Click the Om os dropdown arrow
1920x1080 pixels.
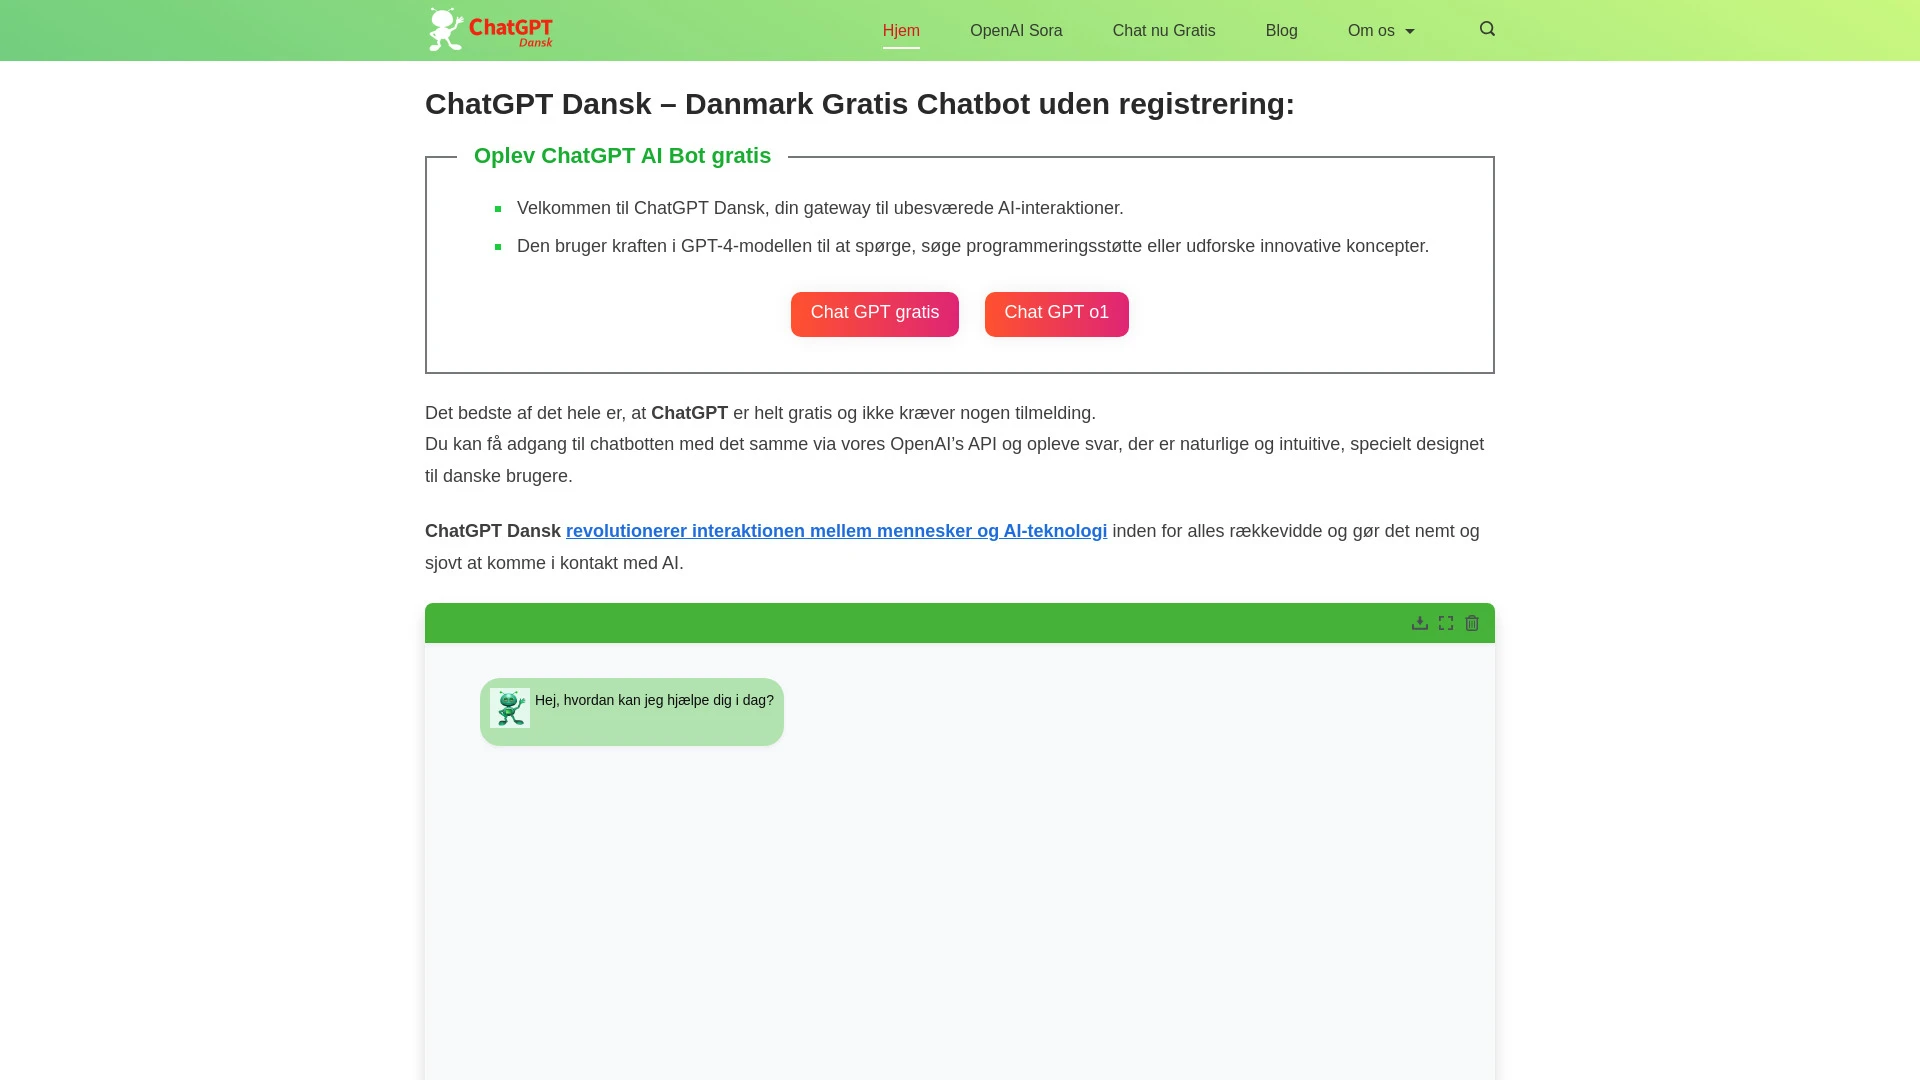pyautogui.click(x=1410, y=29)
